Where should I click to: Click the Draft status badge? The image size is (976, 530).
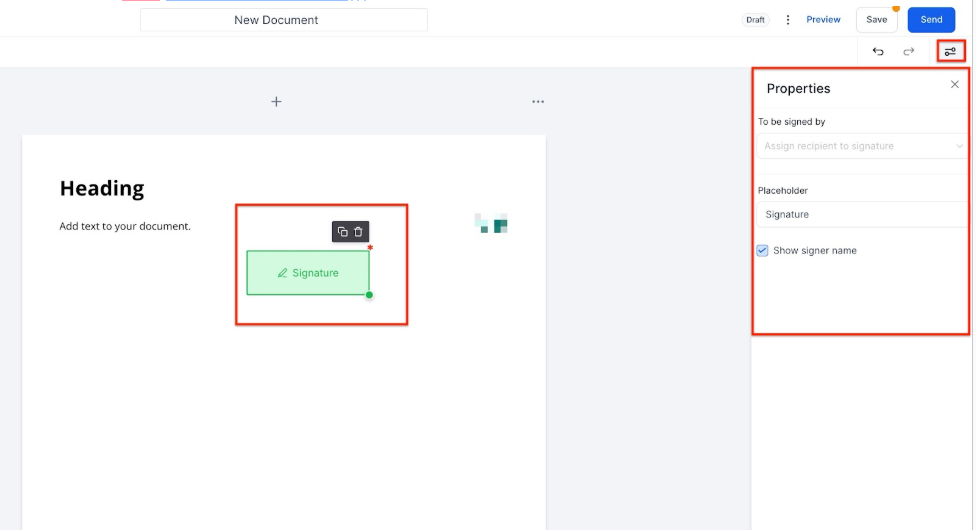(x=755, y=20)
